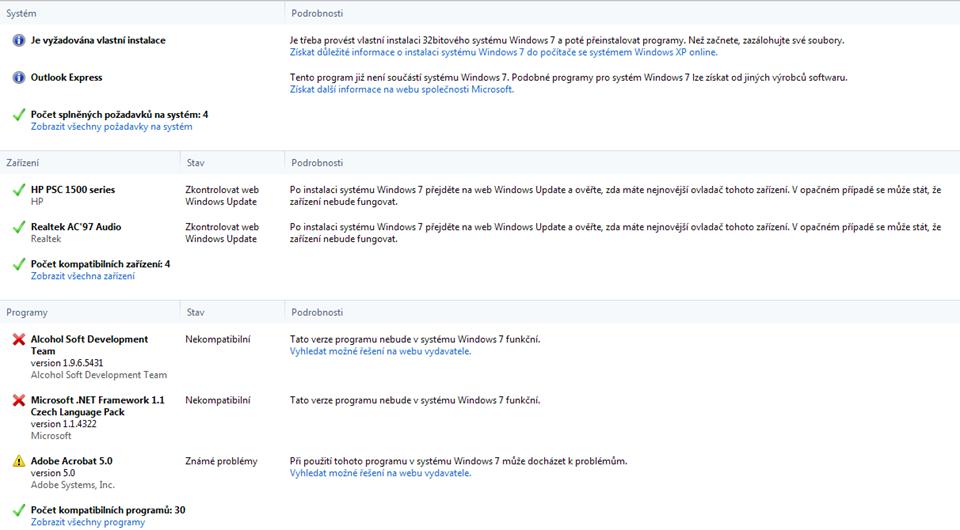Click the Realtek manufacturer label under AC'97 Audio

click(x=46, y=239)
